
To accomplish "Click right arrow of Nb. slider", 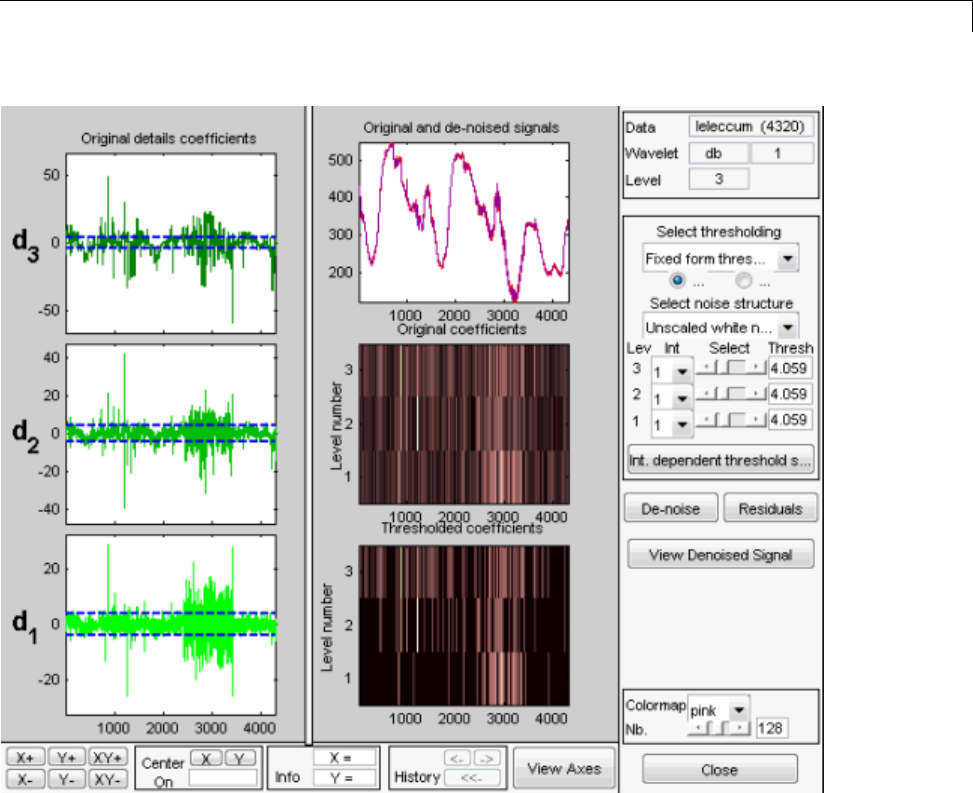I will tap(740, 727).
